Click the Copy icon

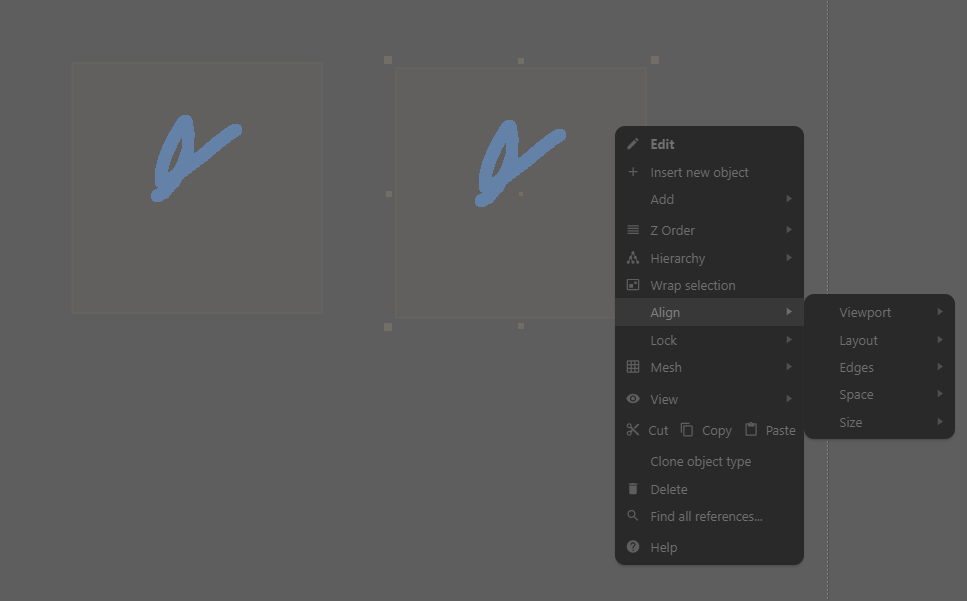coord(687,430)
